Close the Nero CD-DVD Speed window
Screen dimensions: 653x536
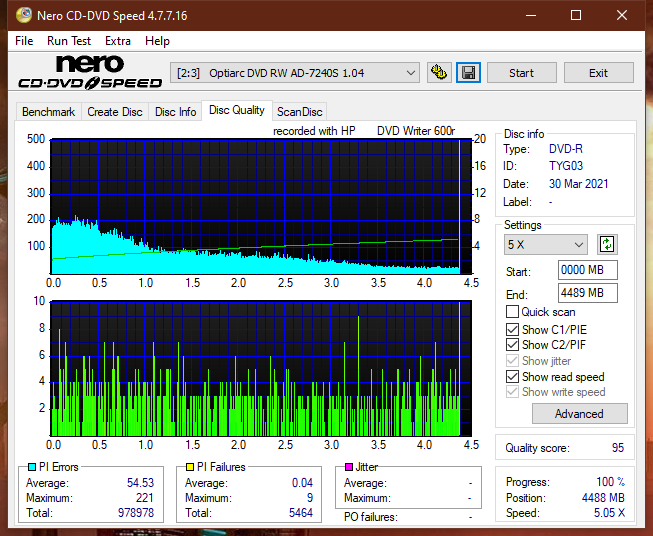click(x=622, y=15)
